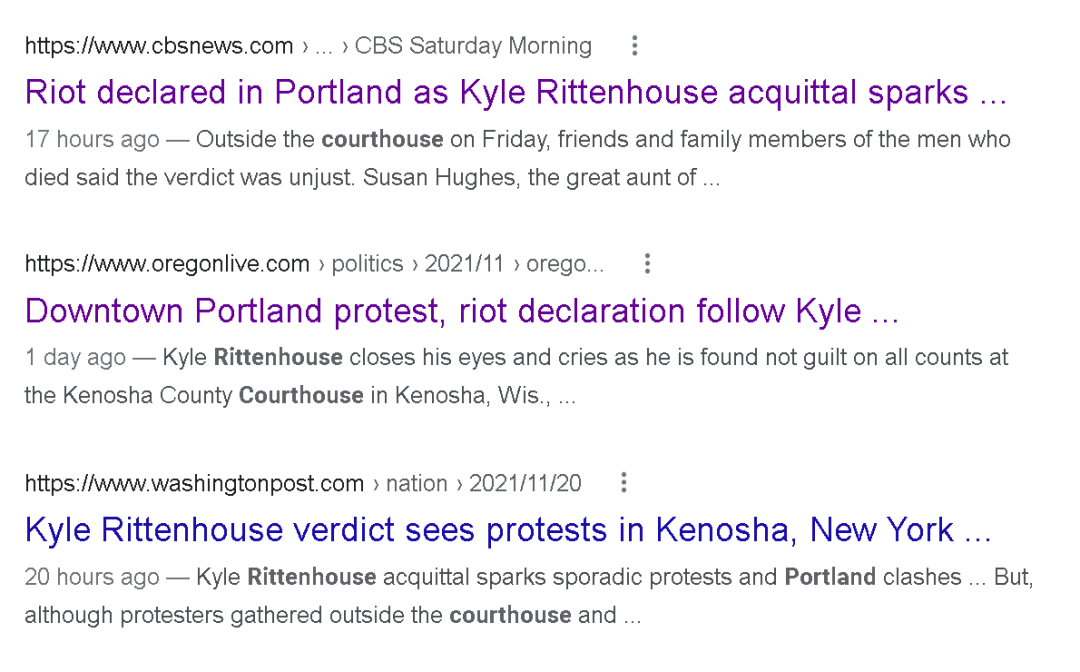
Task: Click the "1 day ago" timestamp
Action: 76,358
